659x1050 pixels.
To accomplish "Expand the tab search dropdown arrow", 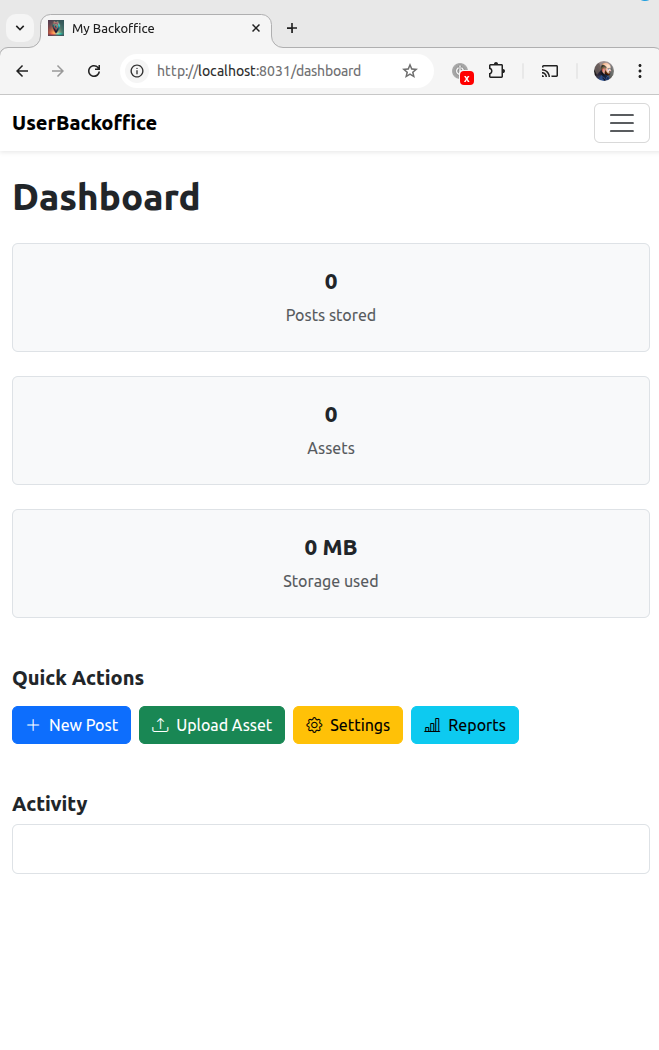I will [x=20, y=28].
